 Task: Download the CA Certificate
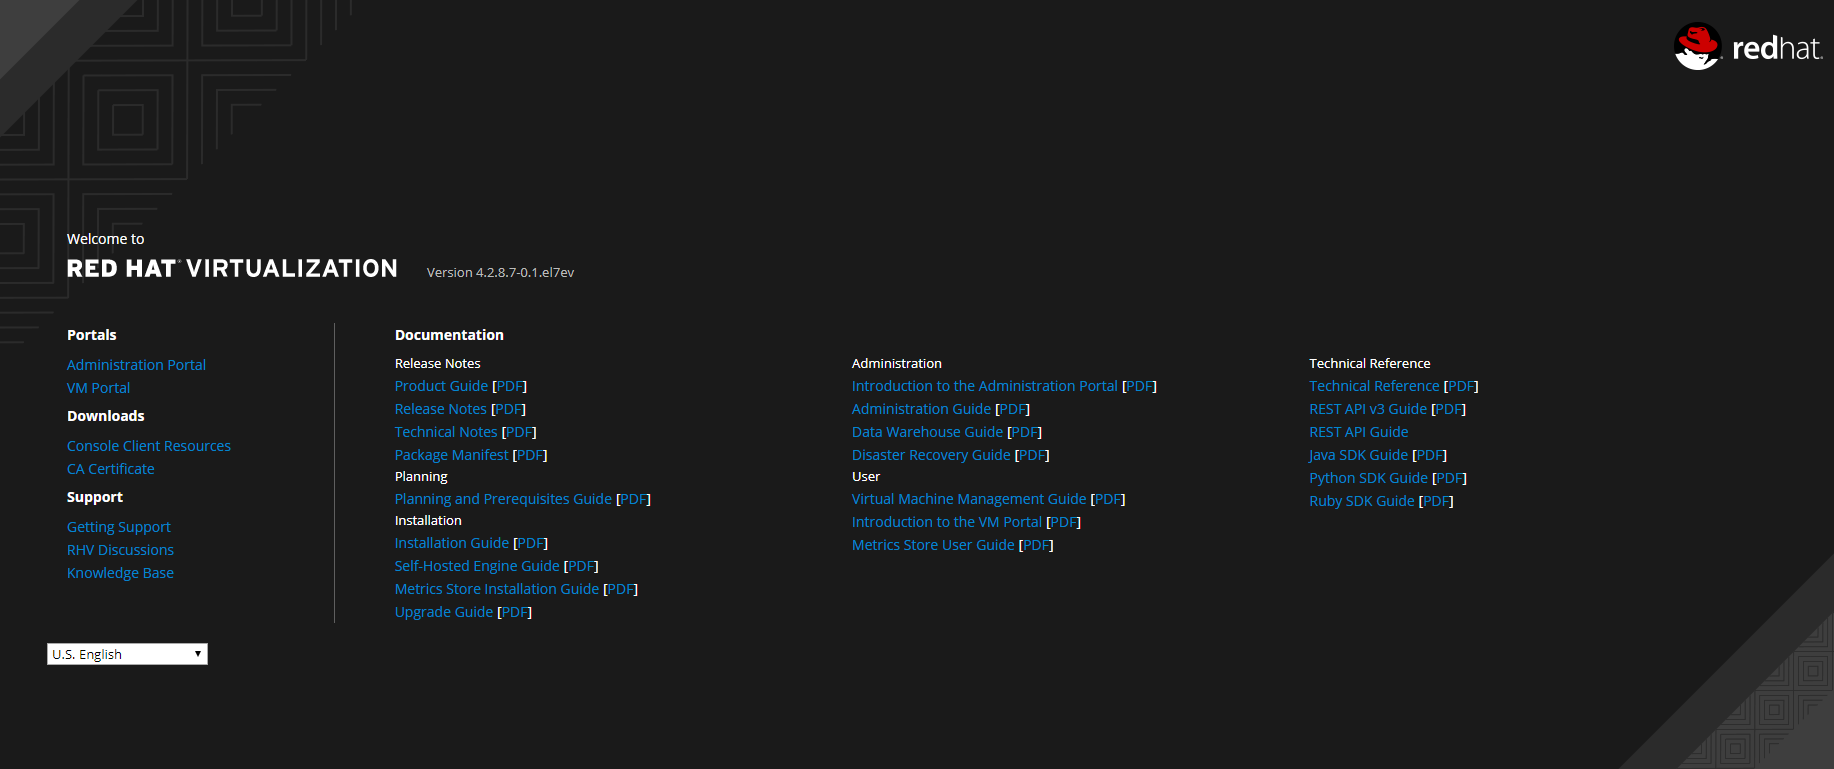tap(110, 469)
